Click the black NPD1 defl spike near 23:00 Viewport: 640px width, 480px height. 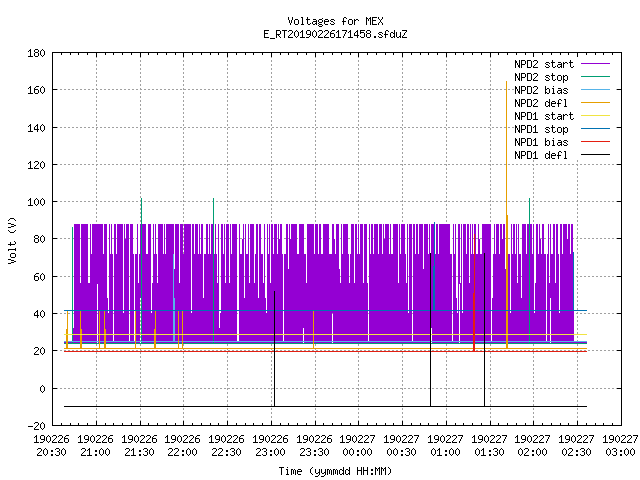click(274, 349)
